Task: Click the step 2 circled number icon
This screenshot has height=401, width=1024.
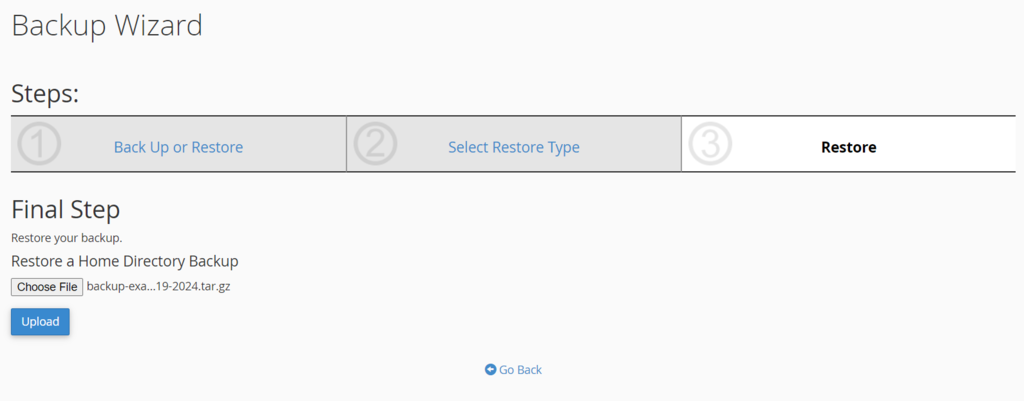Action: point(375,145)
